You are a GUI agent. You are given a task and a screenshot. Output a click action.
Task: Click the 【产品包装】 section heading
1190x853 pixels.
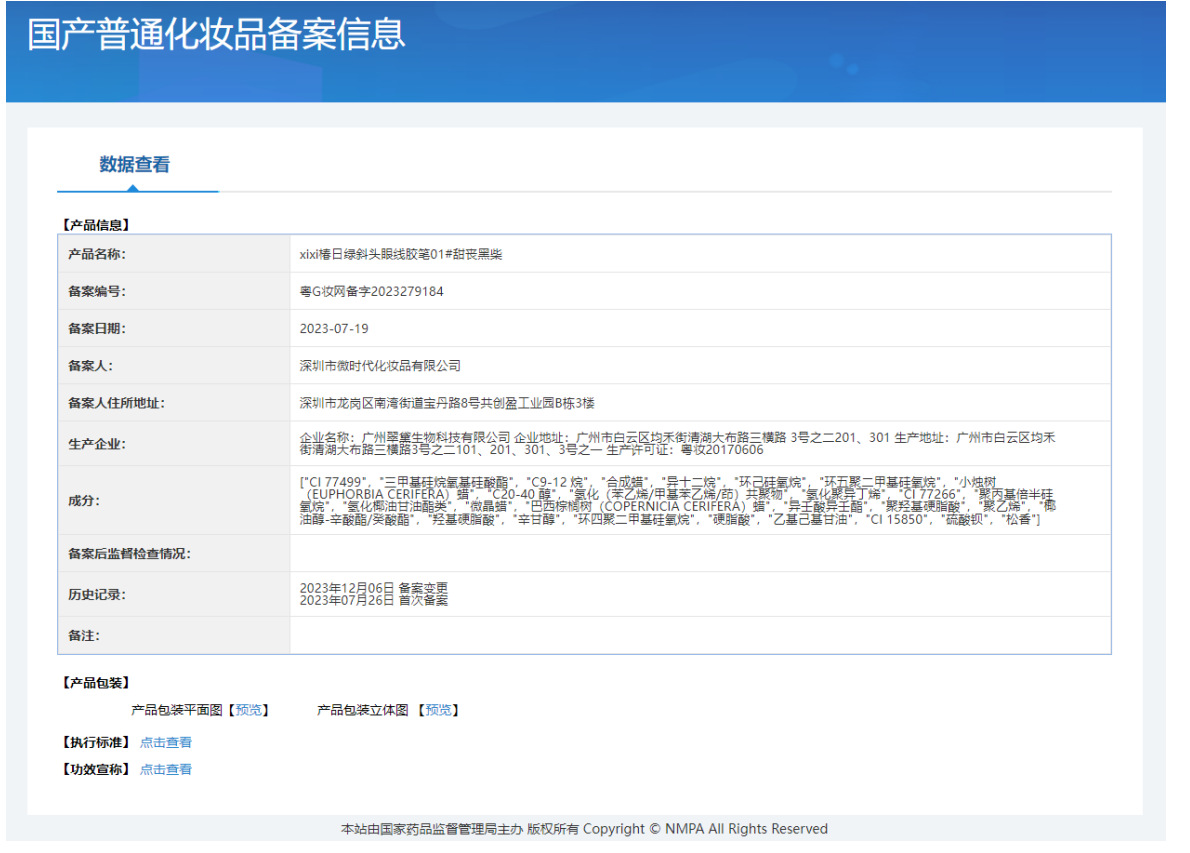(x=96, y=682)
